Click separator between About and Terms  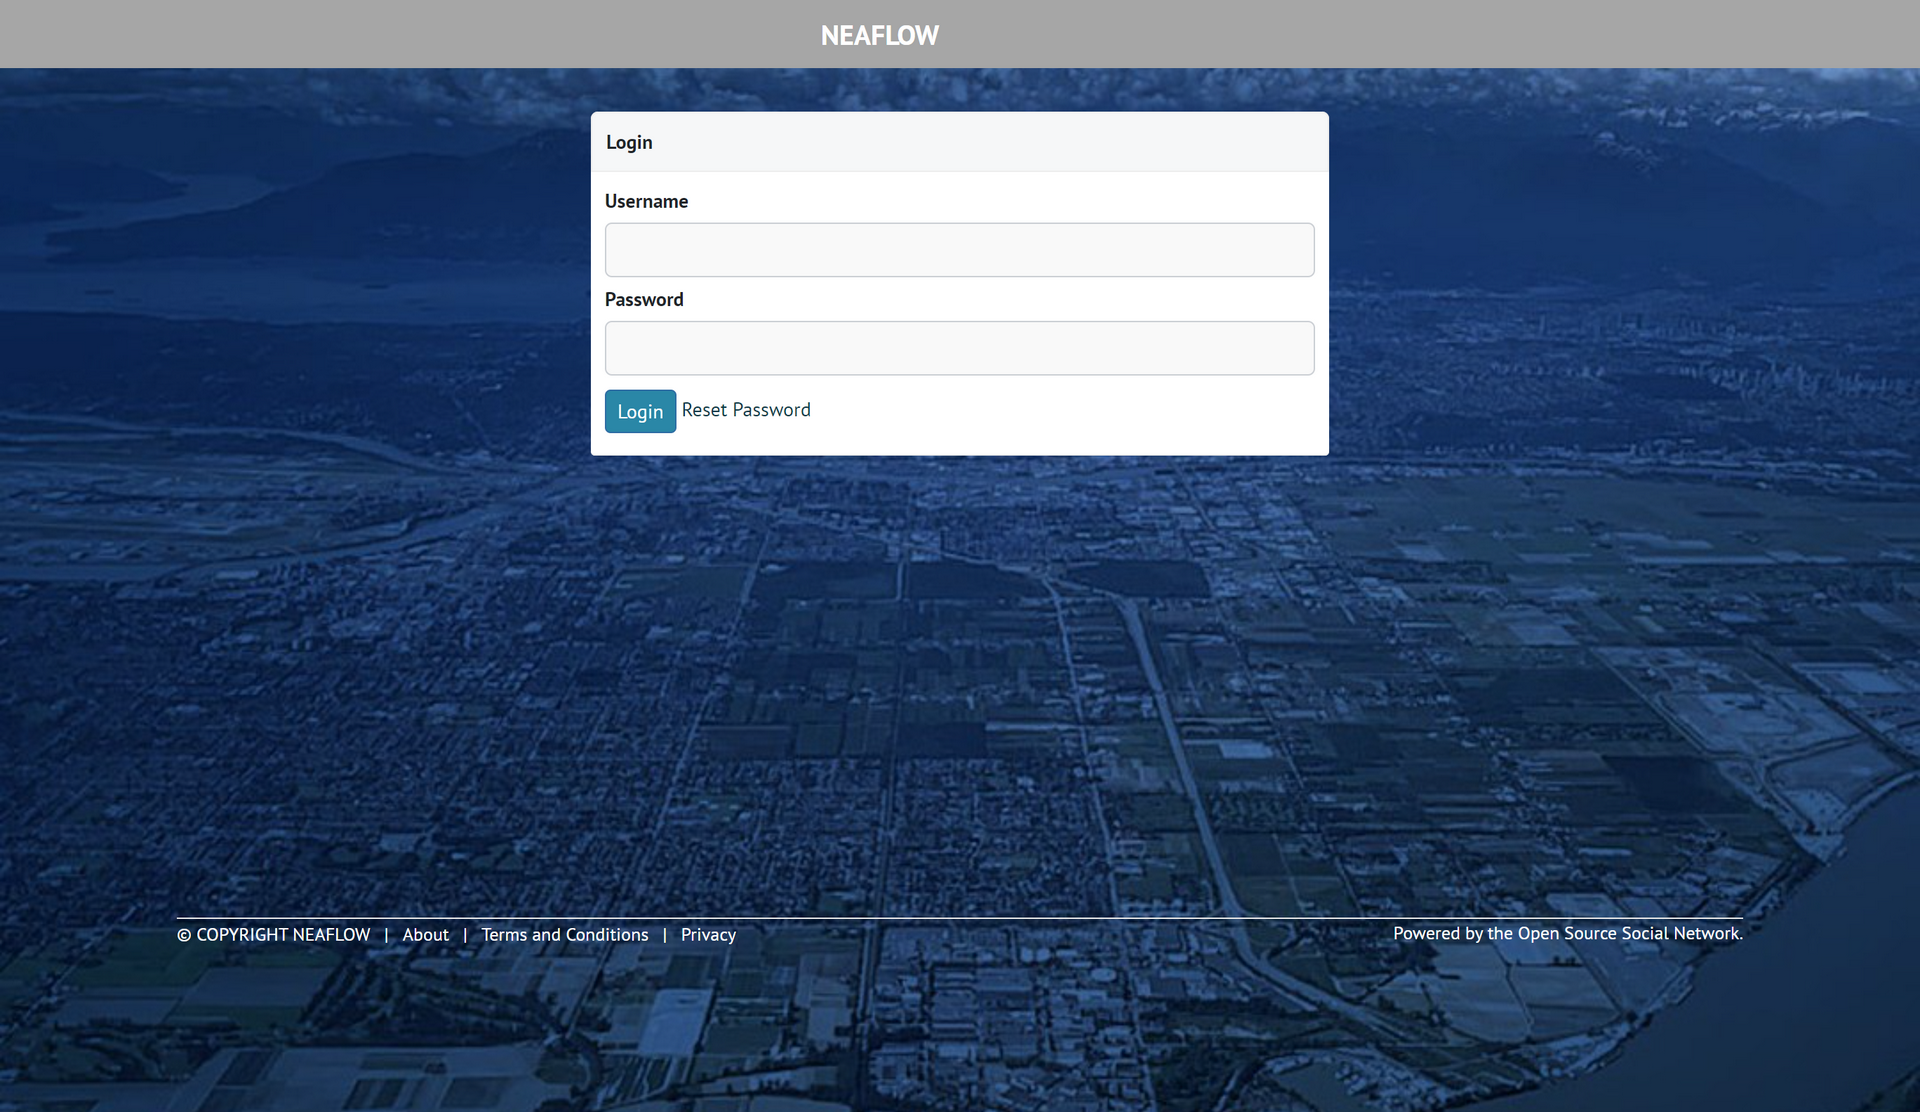465,936
